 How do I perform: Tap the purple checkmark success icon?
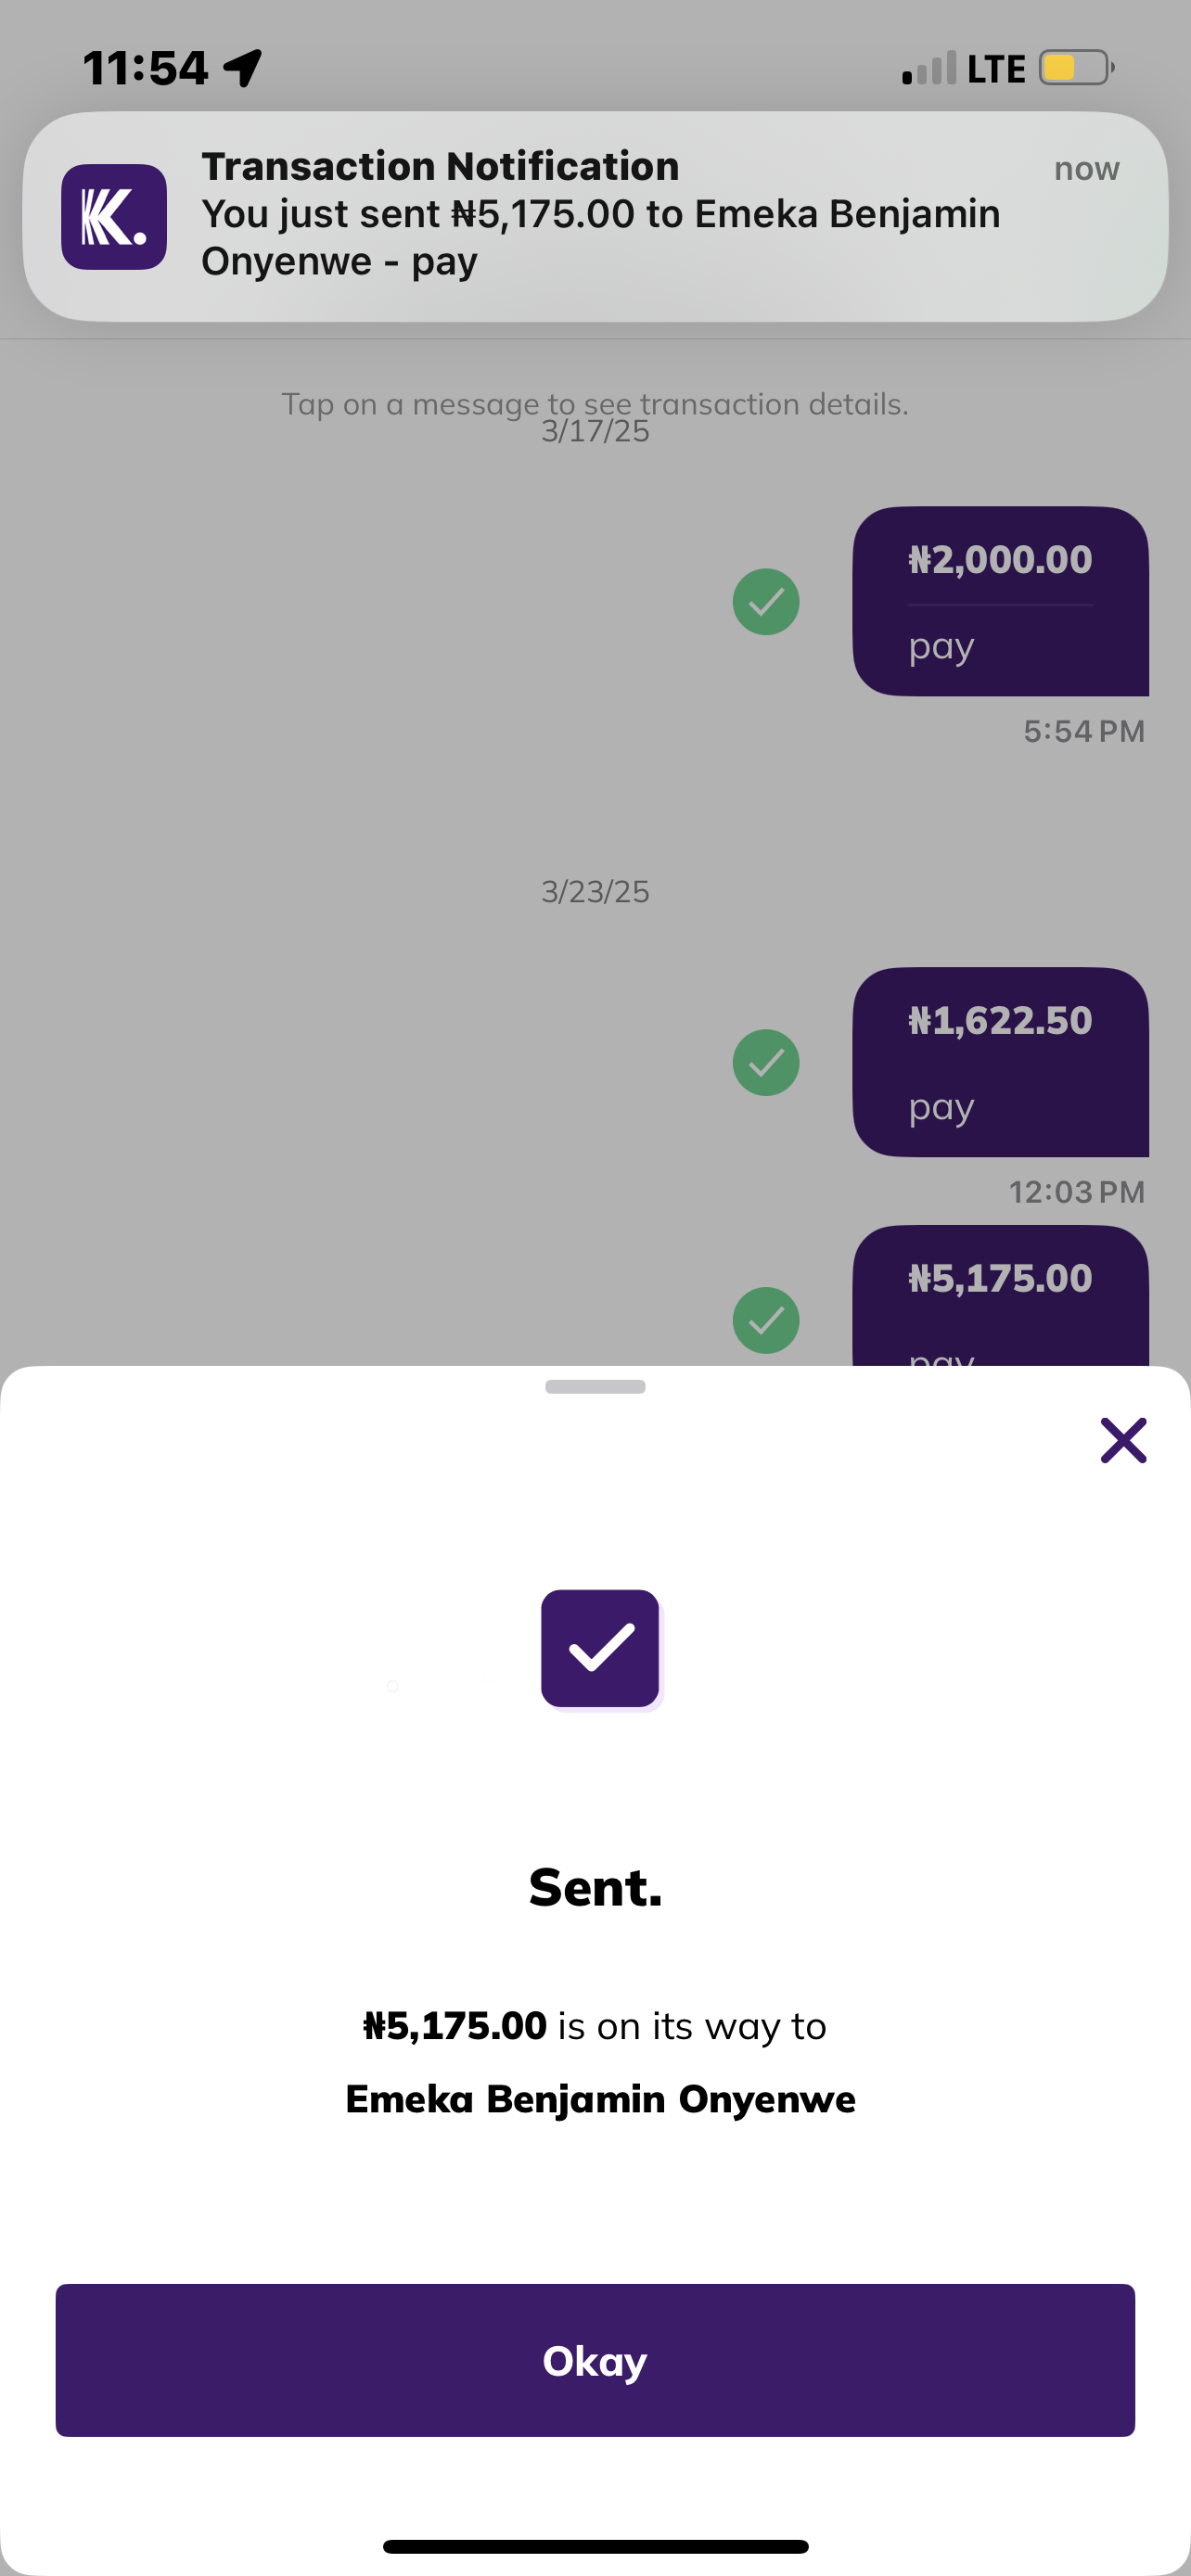coord(600,1648)
